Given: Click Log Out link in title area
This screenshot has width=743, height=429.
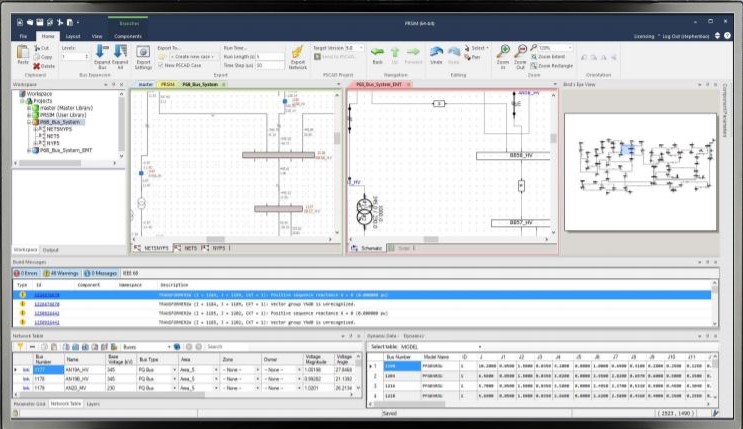Looking at the screenshot, I should (686, 36).
